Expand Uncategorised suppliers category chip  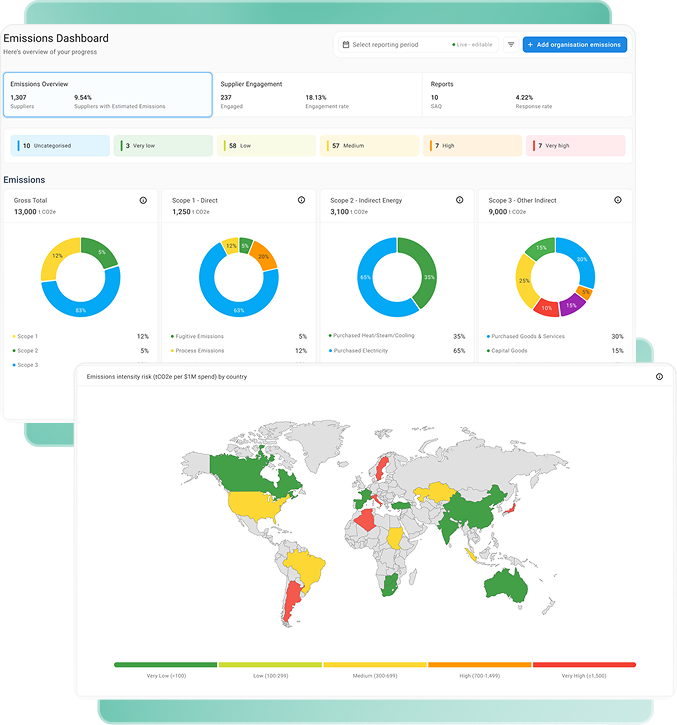(x=60, y=146)
